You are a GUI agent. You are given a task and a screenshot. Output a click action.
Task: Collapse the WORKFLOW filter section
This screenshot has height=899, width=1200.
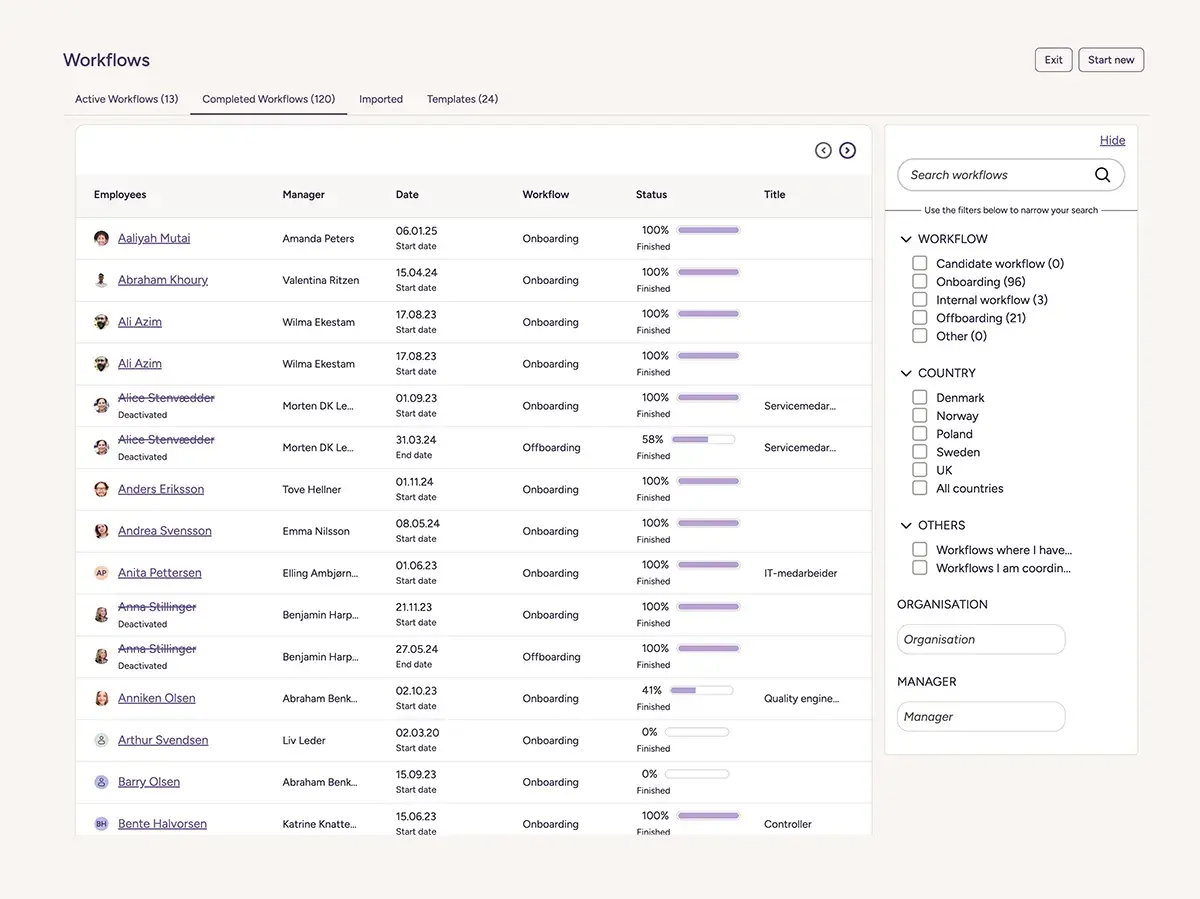pos(906,238)
